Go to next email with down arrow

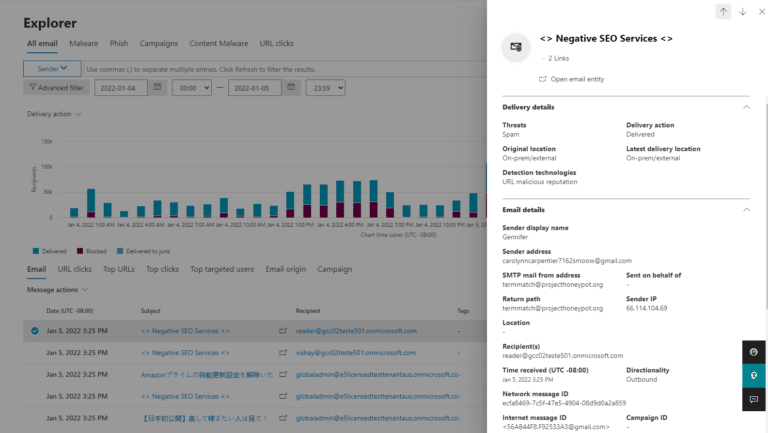[742, 11]
